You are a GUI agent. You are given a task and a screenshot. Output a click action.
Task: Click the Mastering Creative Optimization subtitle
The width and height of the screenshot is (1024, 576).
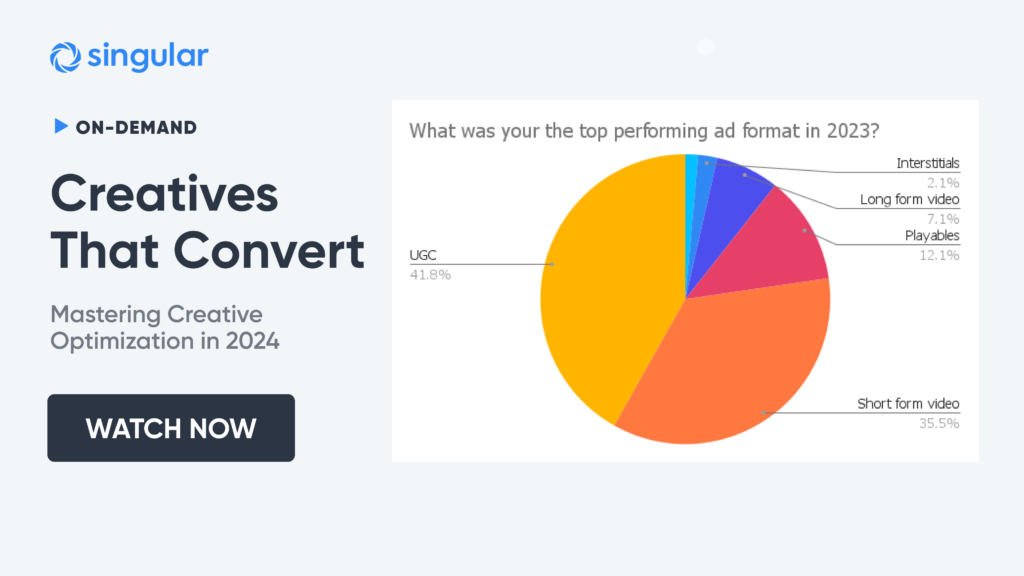165,327
